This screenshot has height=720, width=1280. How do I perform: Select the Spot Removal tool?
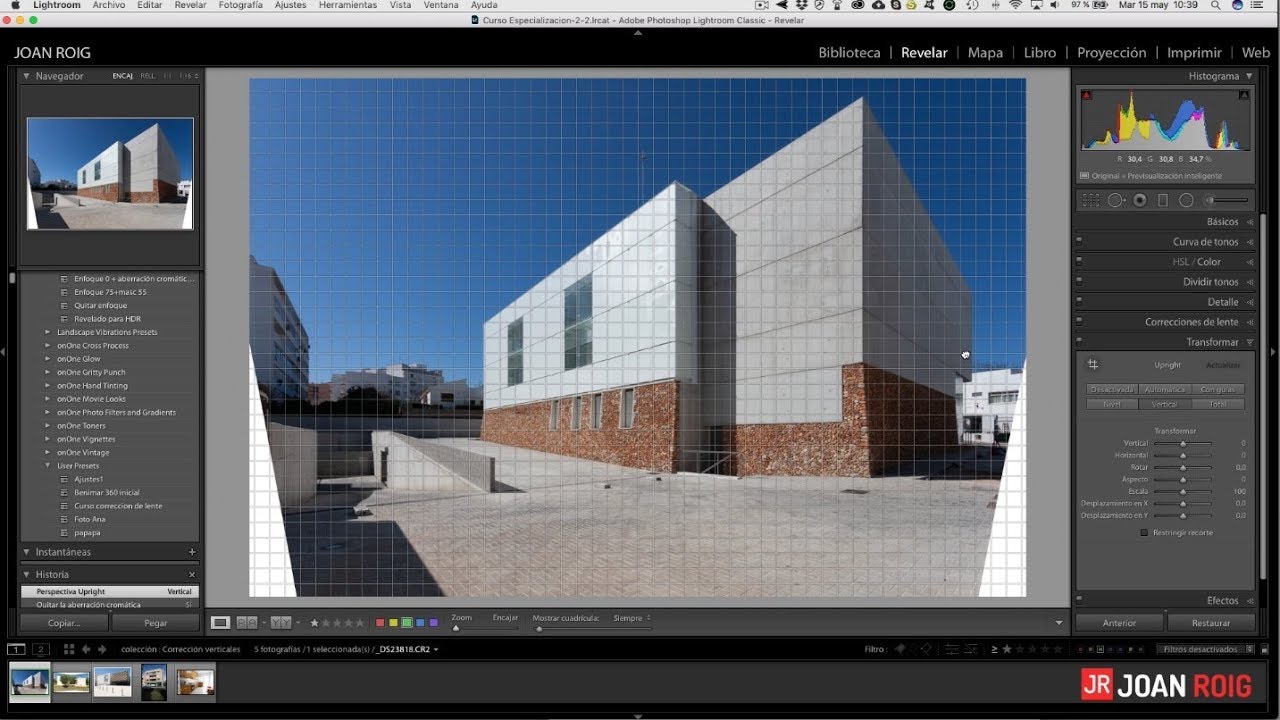pyautogui.click(x=1116, y=200)
